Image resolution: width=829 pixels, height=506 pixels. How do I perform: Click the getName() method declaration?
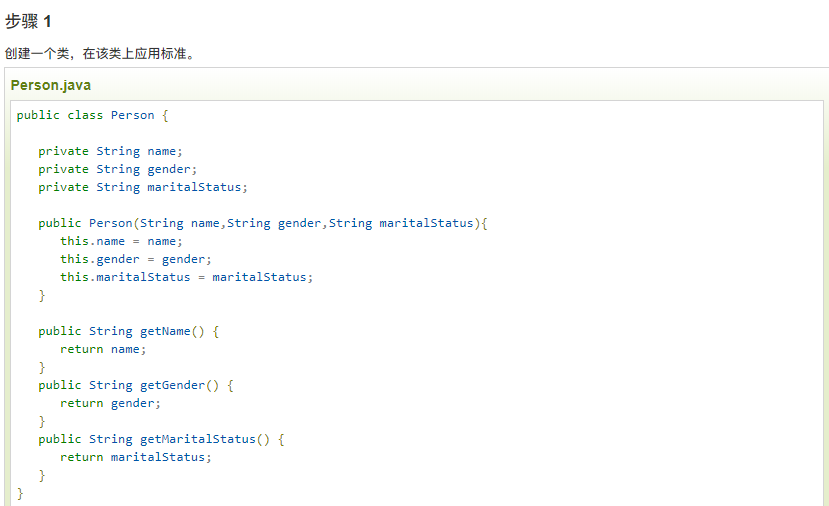[128, 331]
